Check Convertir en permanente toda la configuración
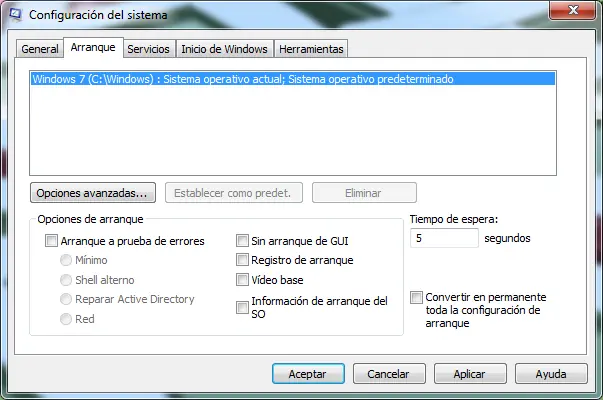 pyautogui.click(x=416, y=297)
